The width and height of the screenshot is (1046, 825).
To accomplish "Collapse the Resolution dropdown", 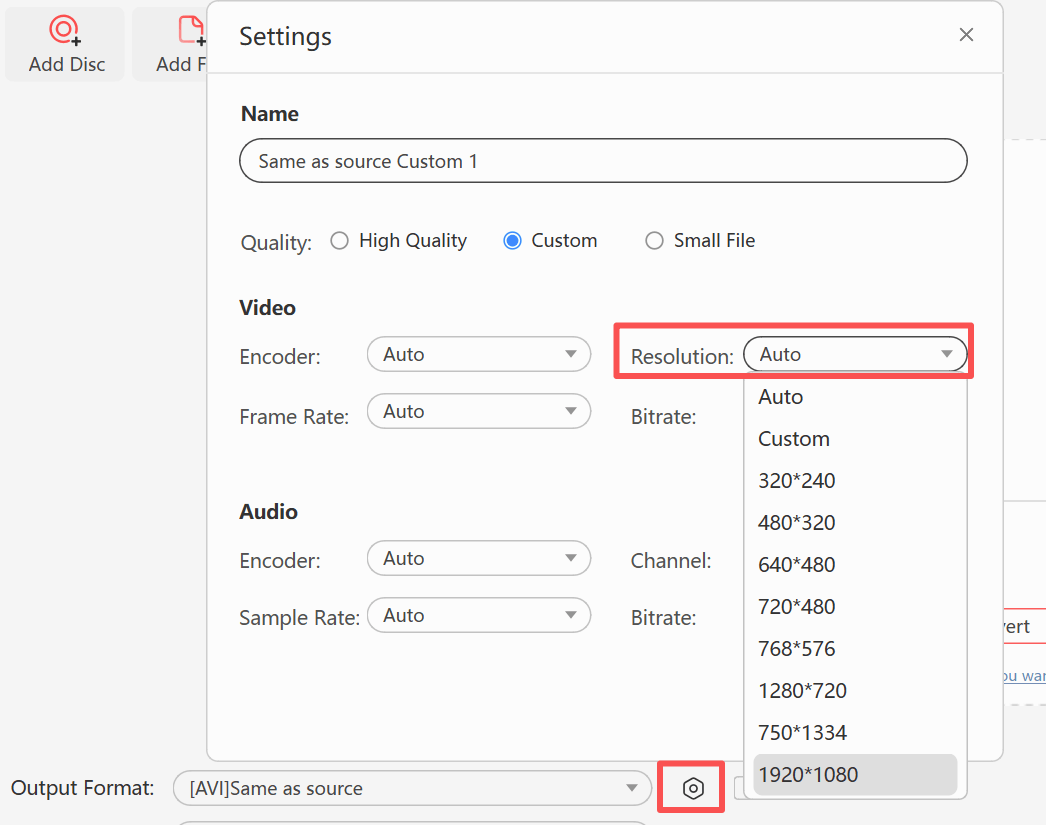I will [x=855, y=354].
